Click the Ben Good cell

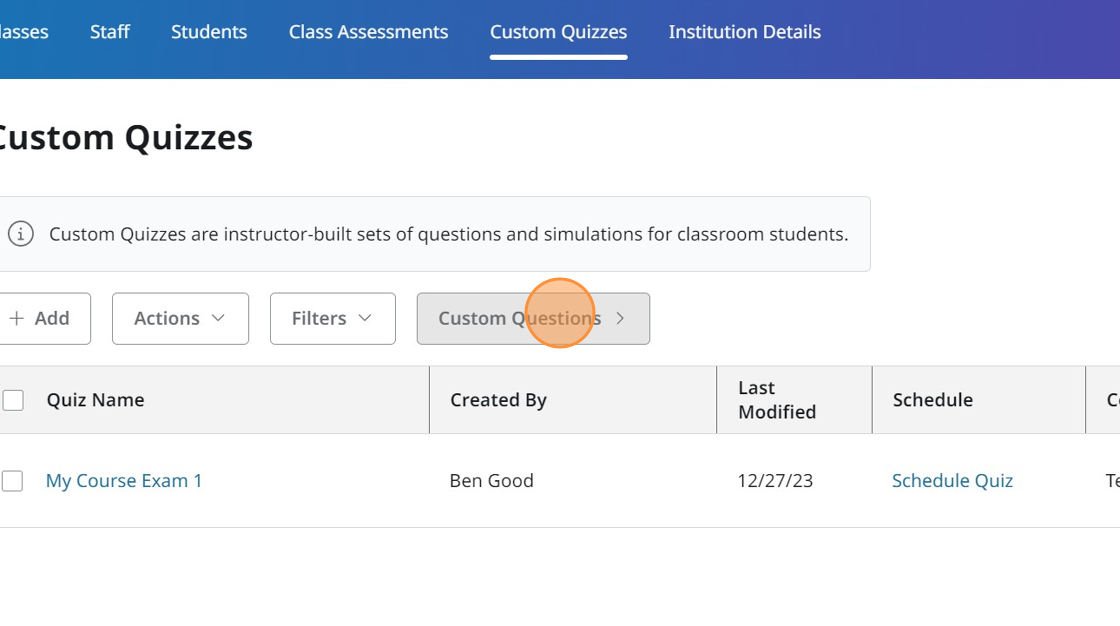pos(491,481)
